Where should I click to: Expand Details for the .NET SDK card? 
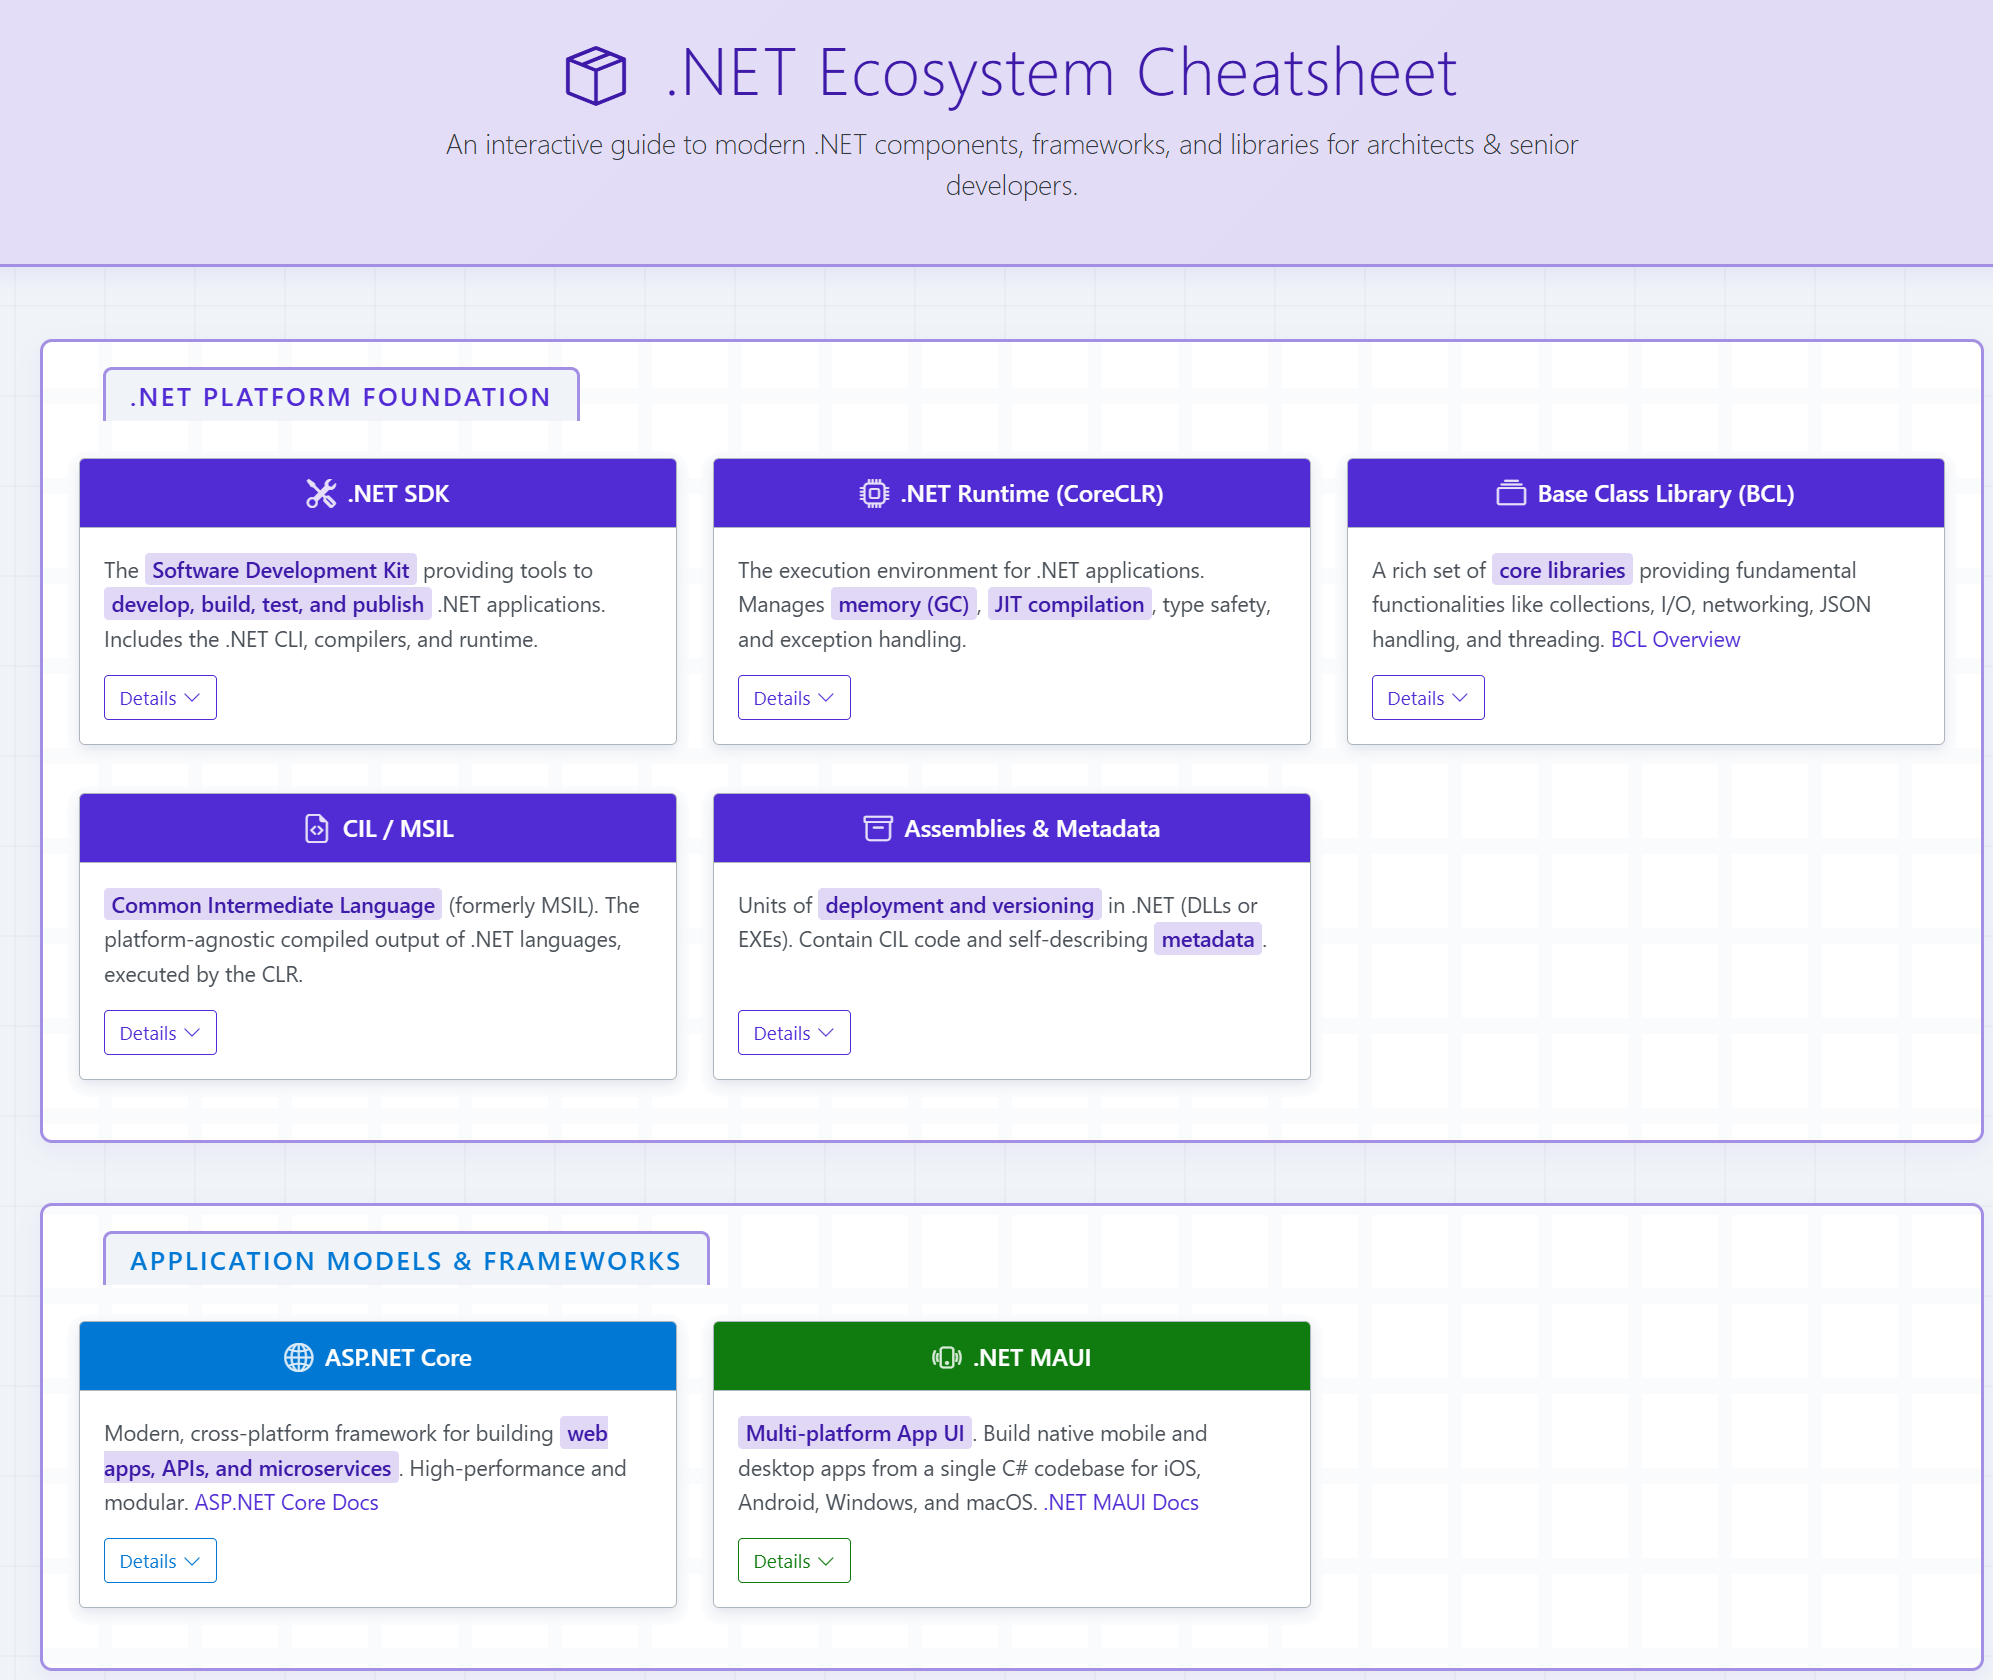coord(160,698)
